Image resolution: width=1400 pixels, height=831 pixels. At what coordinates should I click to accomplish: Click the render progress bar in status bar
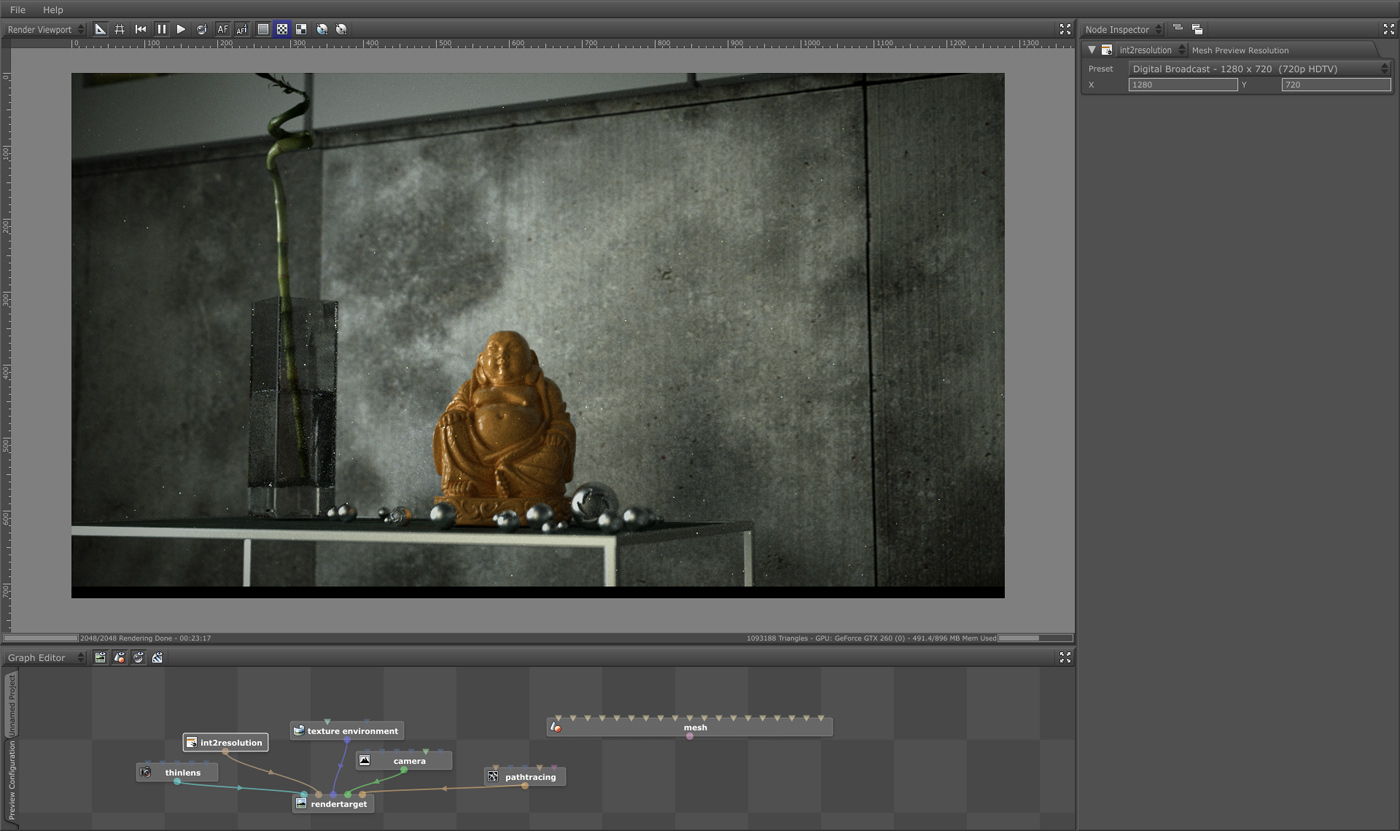[x=40, y=638]
